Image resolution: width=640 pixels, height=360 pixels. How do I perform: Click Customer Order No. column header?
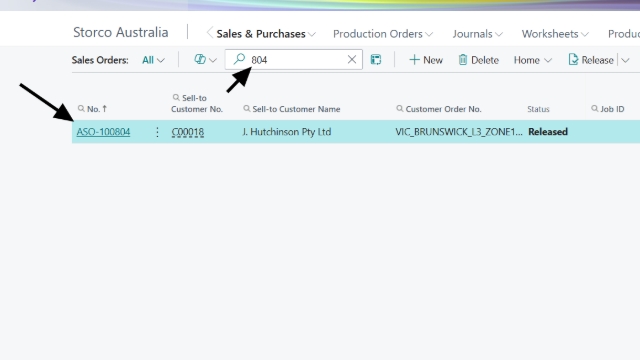439,109
